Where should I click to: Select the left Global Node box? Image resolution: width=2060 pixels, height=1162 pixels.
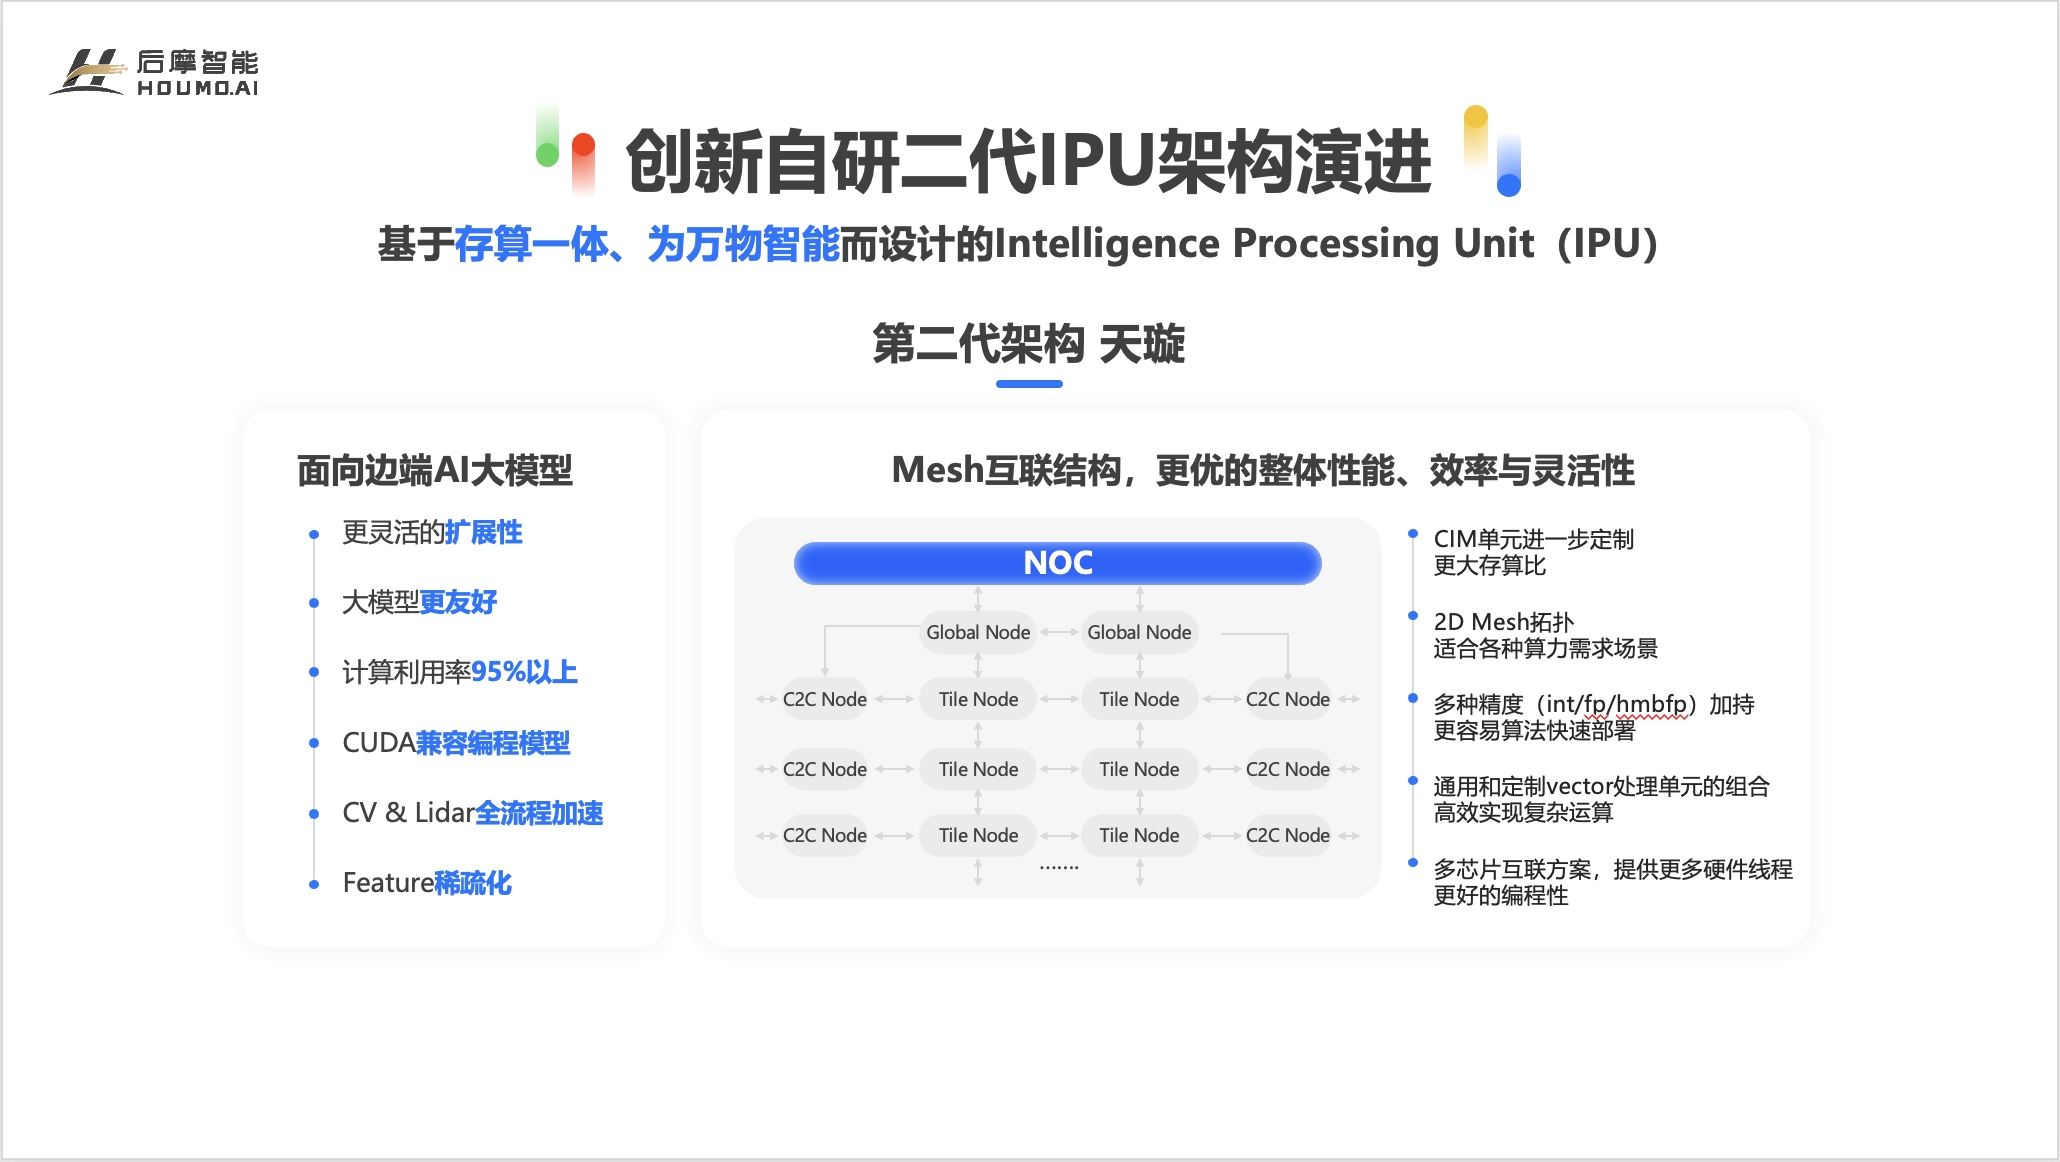click(x=978, y=632)
